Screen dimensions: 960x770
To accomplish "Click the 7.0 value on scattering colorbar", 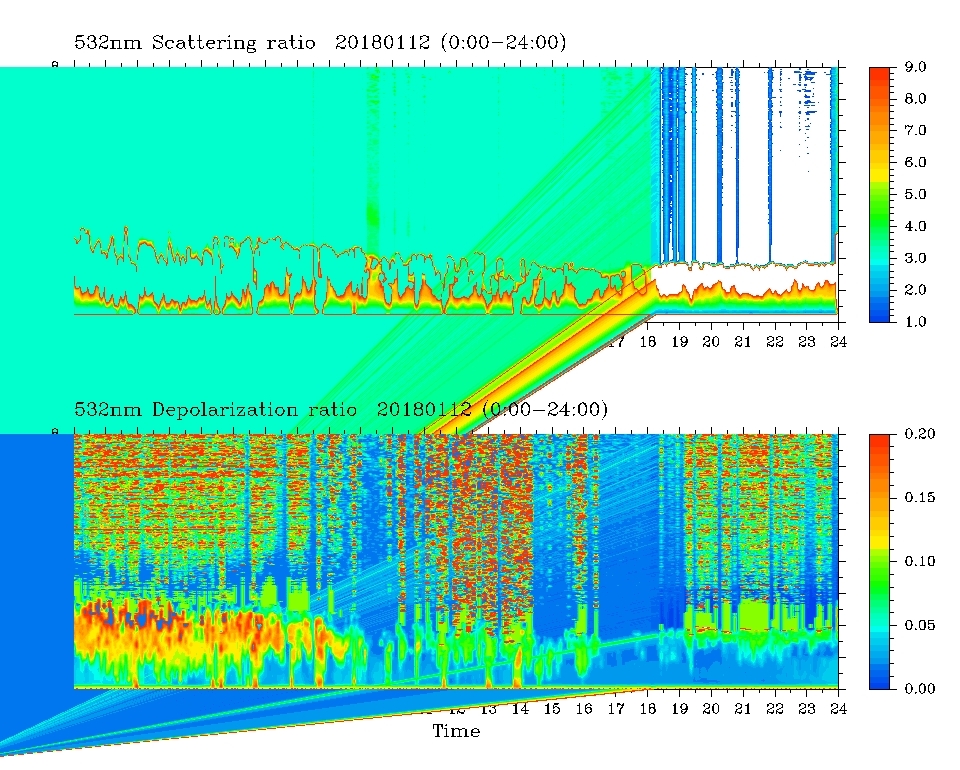I will 915,130.
